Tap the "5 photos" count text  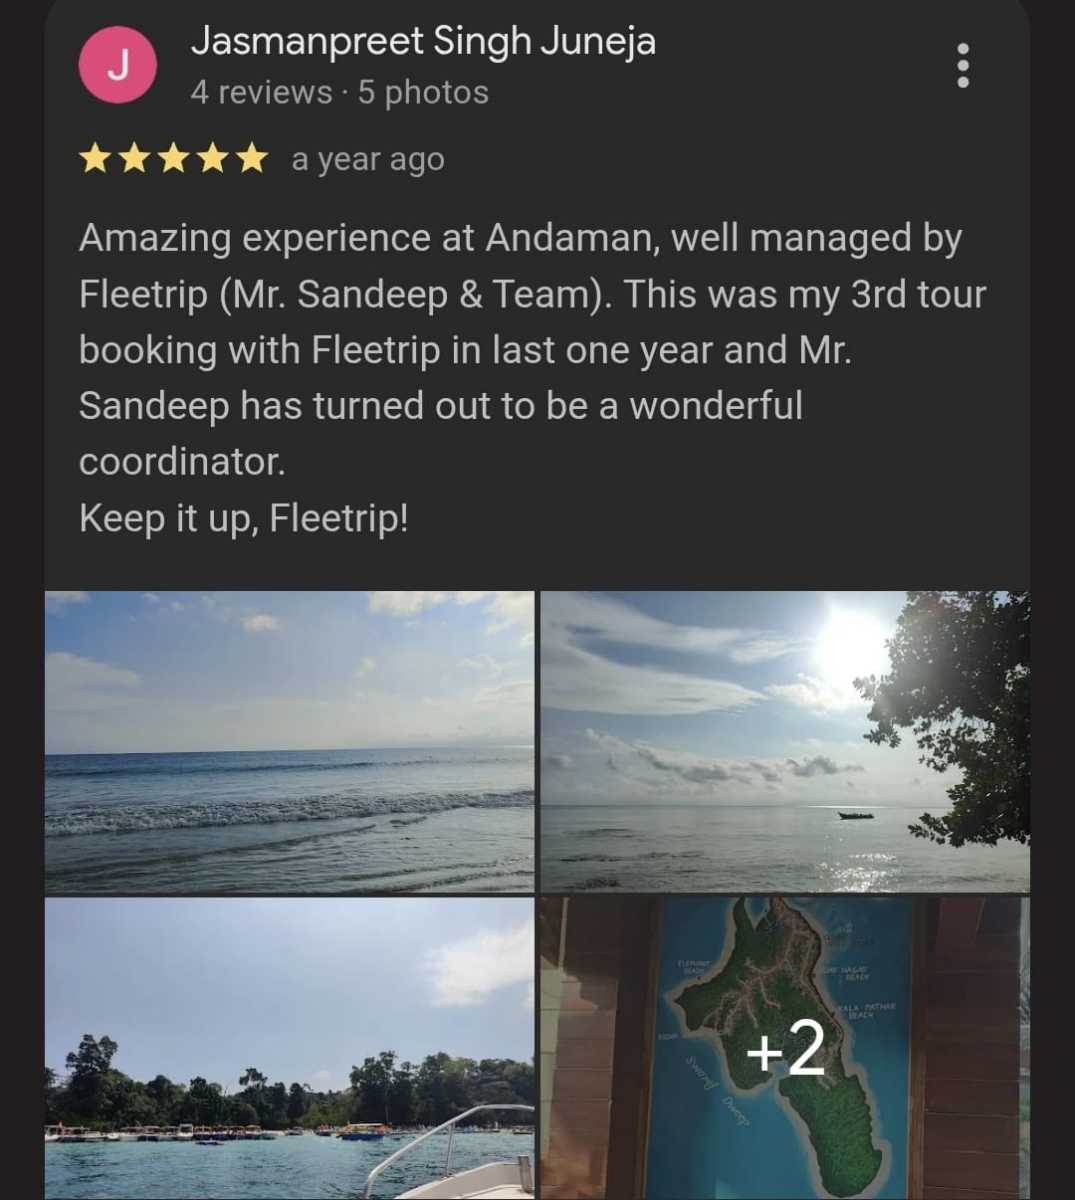(423, 92)
